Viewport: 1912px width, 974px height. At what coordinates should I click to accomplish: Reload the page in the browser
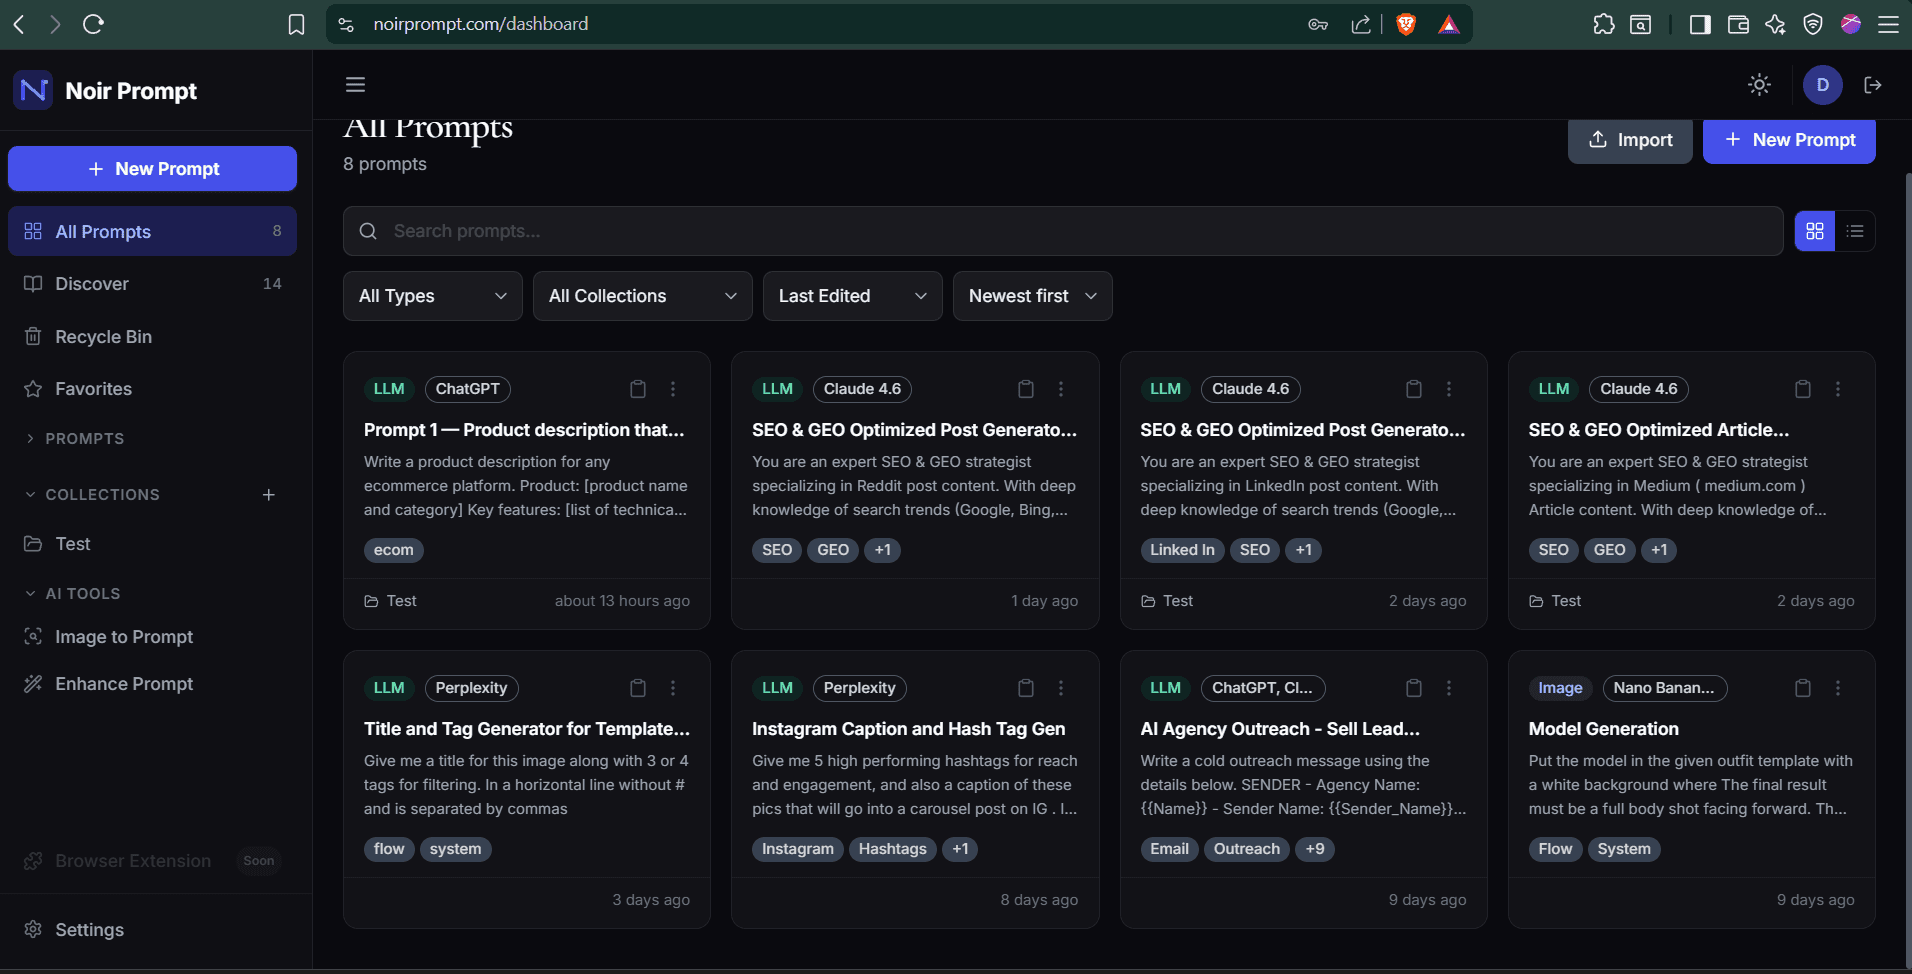(93, 24)
